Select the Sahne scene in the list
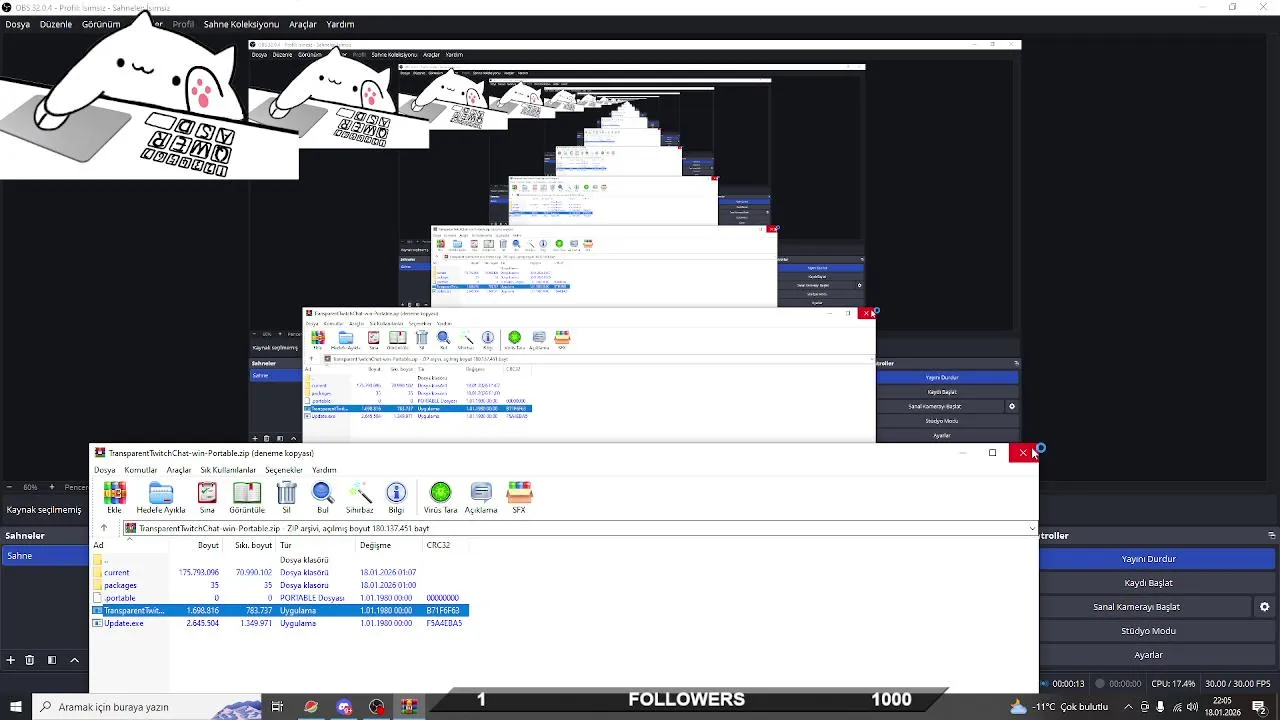Screen dimensions: 1280x720 pyautogui.click(x=44, y=556)
